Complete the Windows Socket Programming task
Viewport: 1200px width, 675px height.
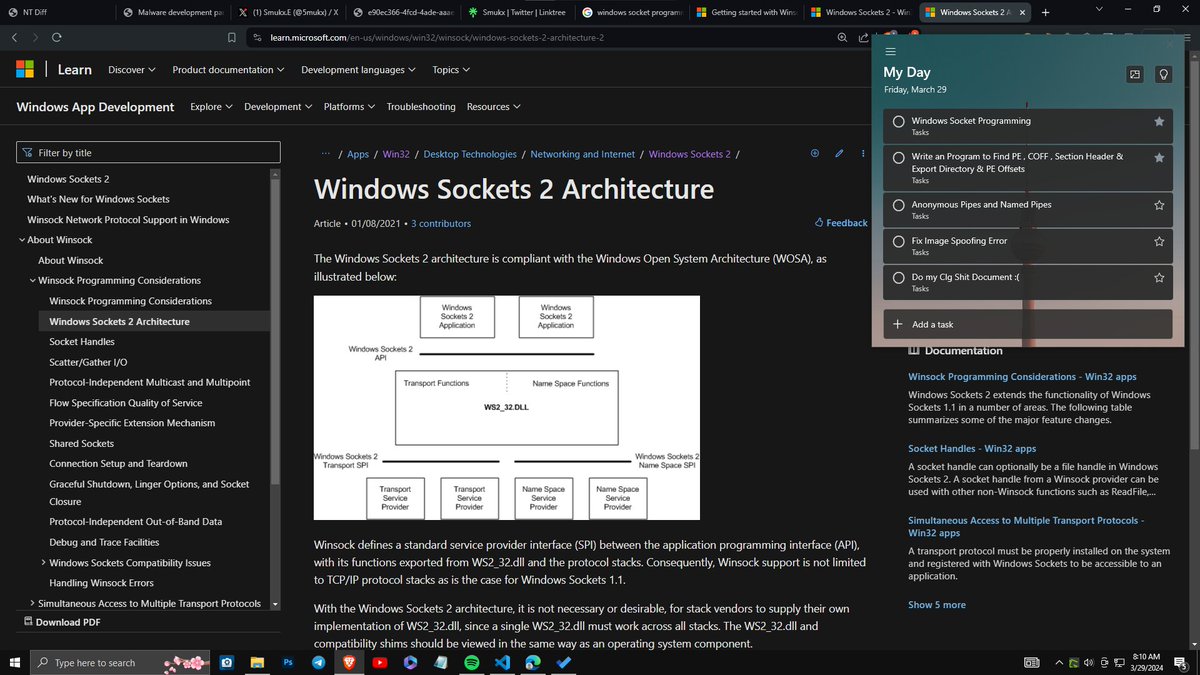899,122
